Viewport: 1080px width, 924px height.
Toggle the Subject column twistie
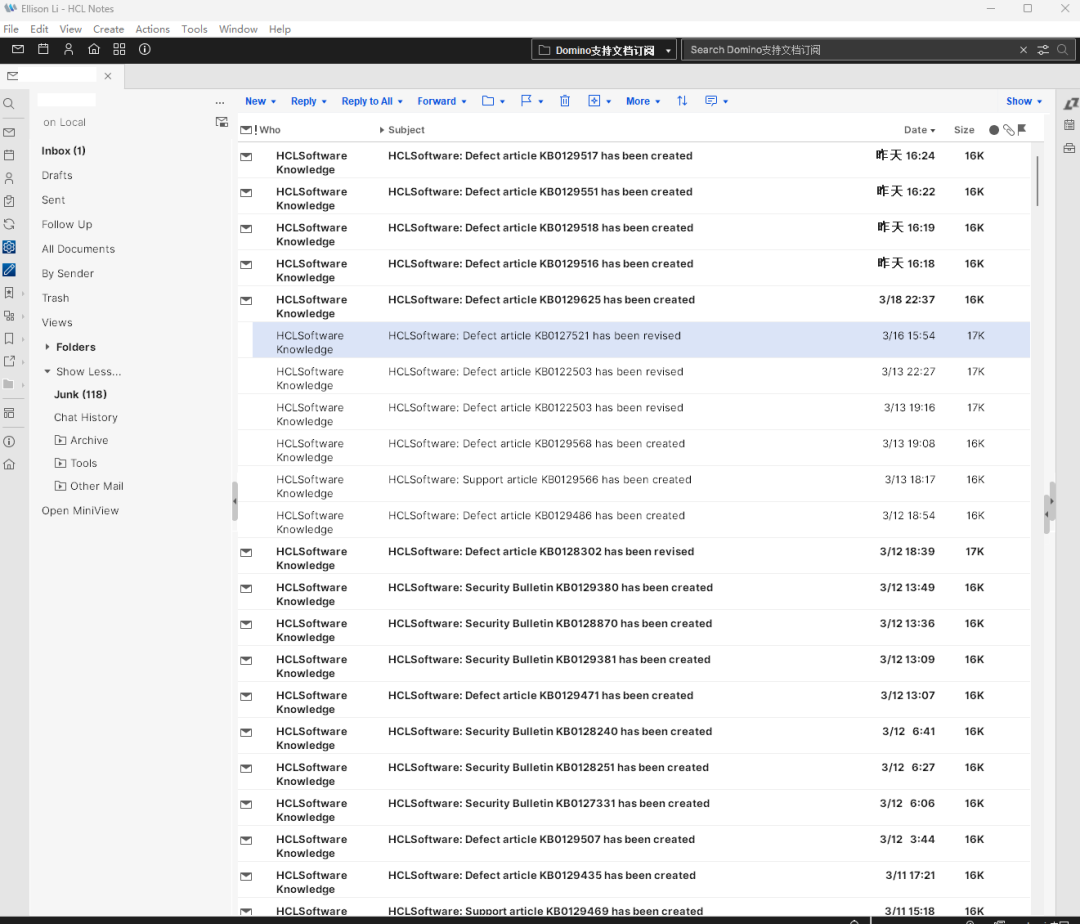click(x=382, y=129)
